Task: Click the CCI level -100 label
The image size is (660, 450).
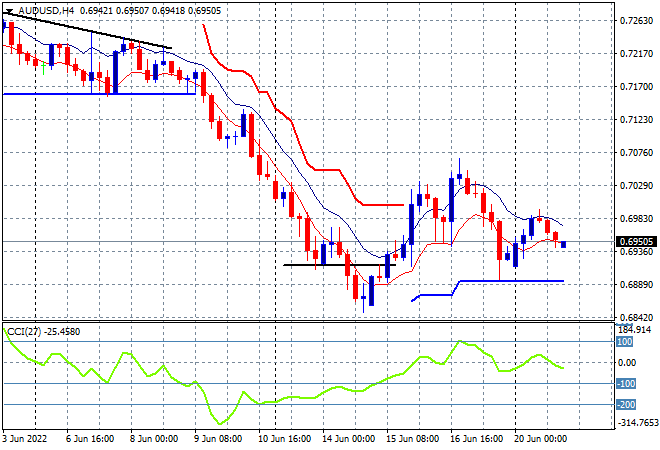Action: click(626, 383)
